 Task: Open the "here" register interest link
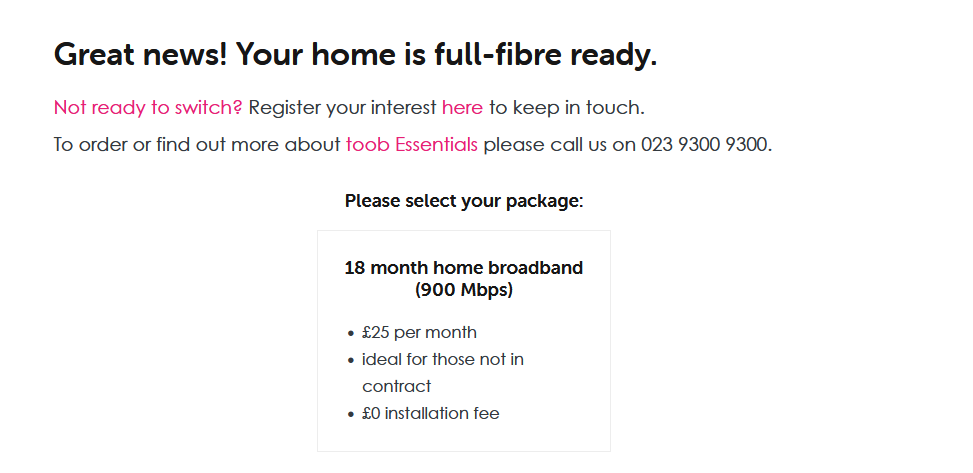(x=462, y=107)
